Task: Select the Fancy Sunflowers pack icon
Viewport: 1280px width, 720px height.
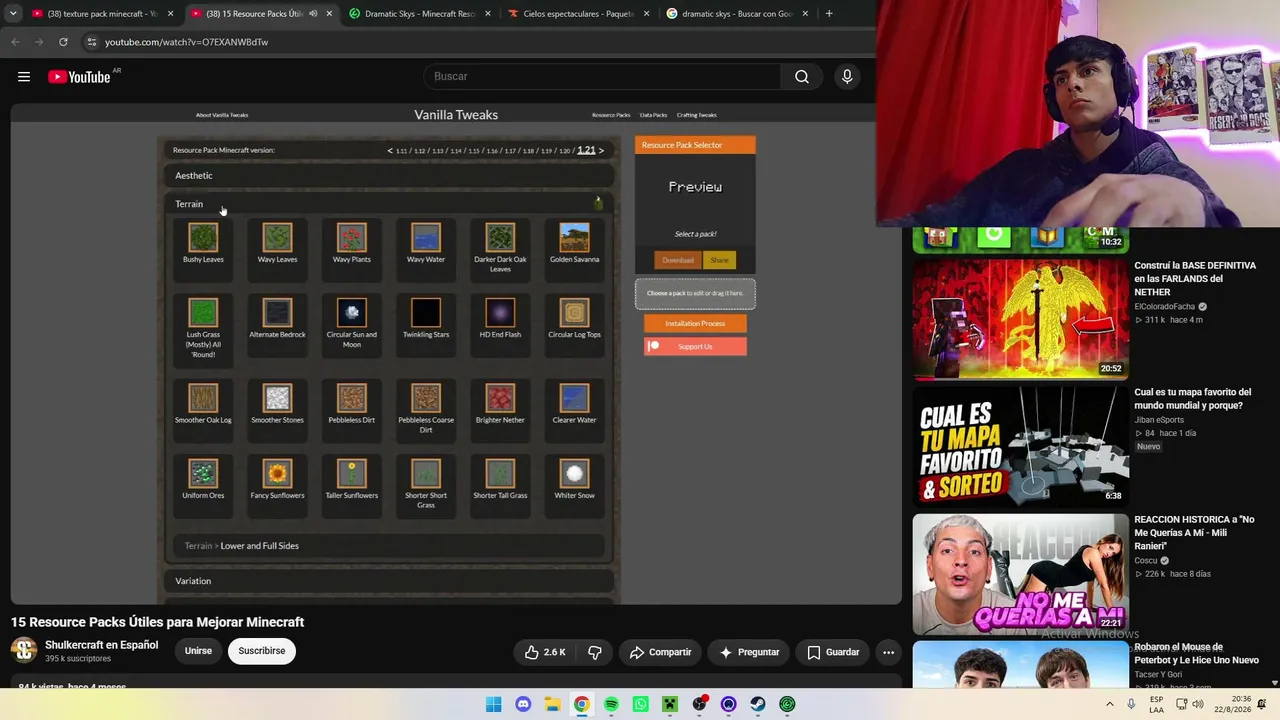Action: [x=277, y=473]
